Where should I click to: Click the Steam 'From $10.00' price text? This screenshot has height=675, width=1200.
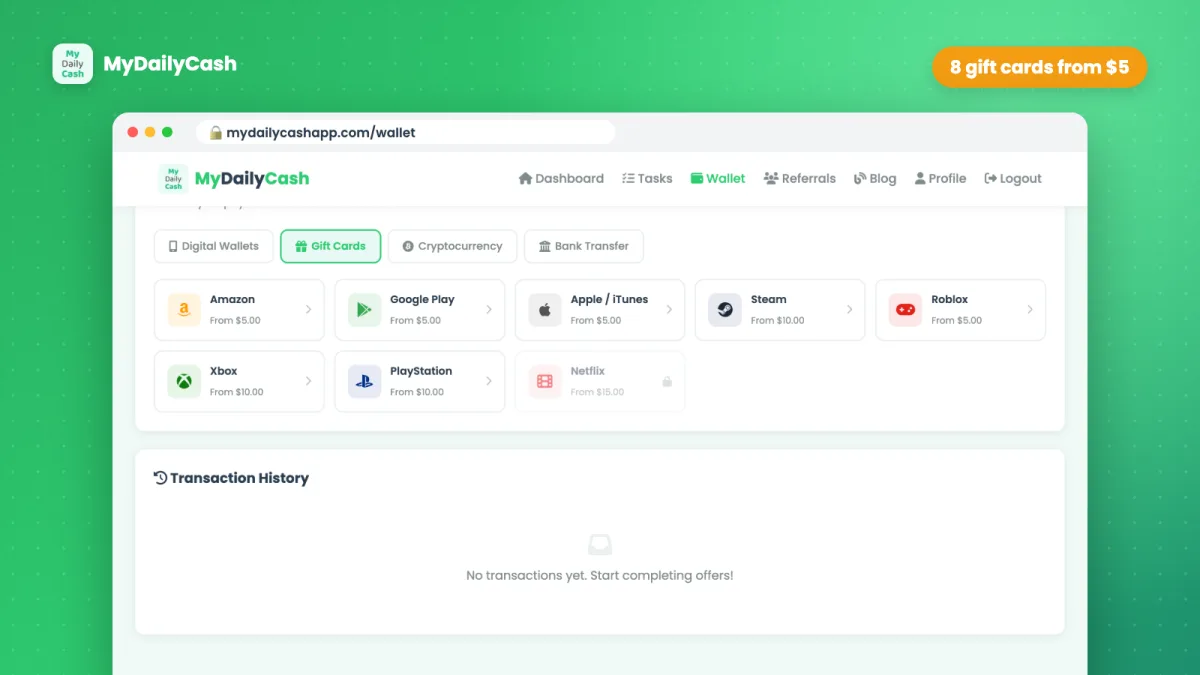pyautogui.click(x=778, y=321)
